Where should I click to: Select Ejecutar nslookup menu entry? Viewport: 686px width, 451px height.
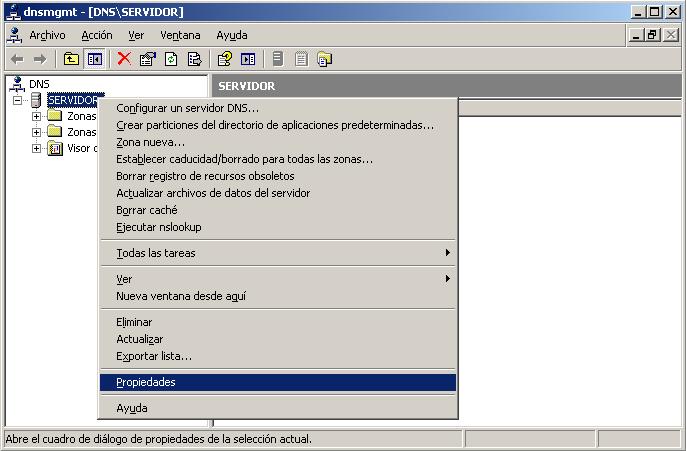tap(158, 227)
